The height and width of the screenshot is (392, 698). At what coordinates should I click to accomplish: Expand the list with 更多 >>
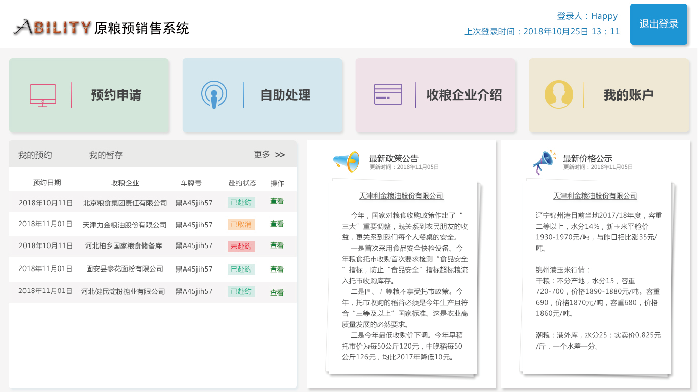point(269,154)
